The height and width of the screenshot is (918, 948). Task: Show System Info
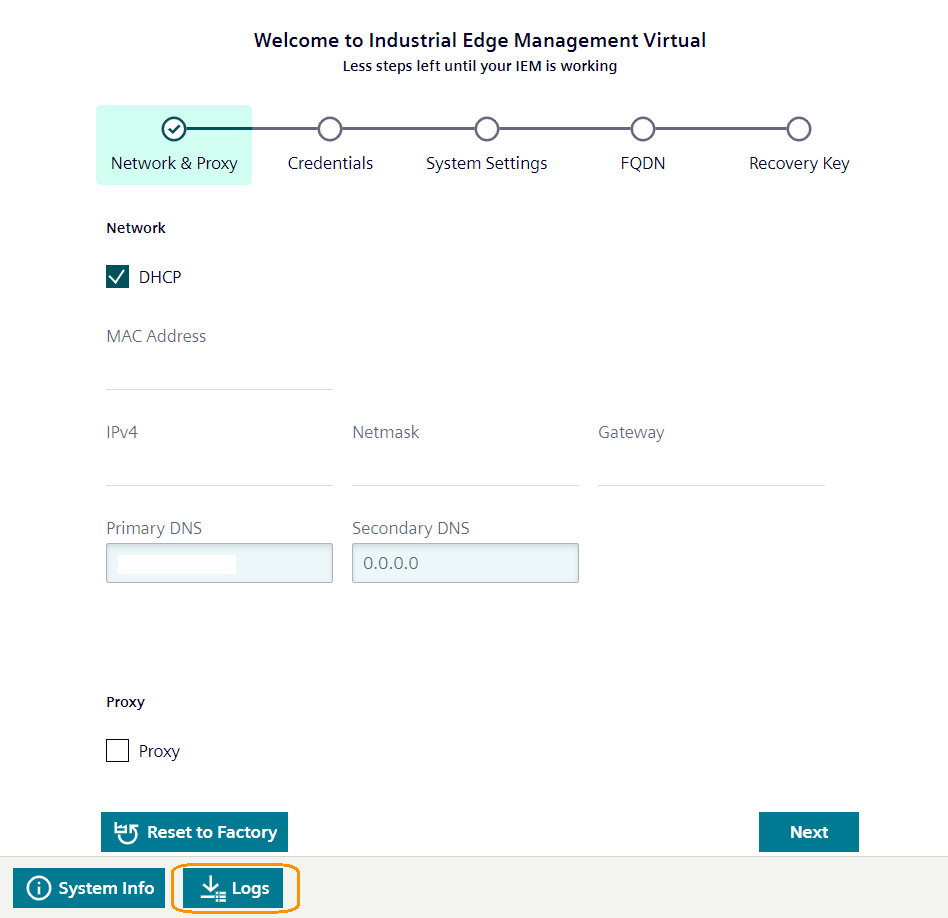88,888
